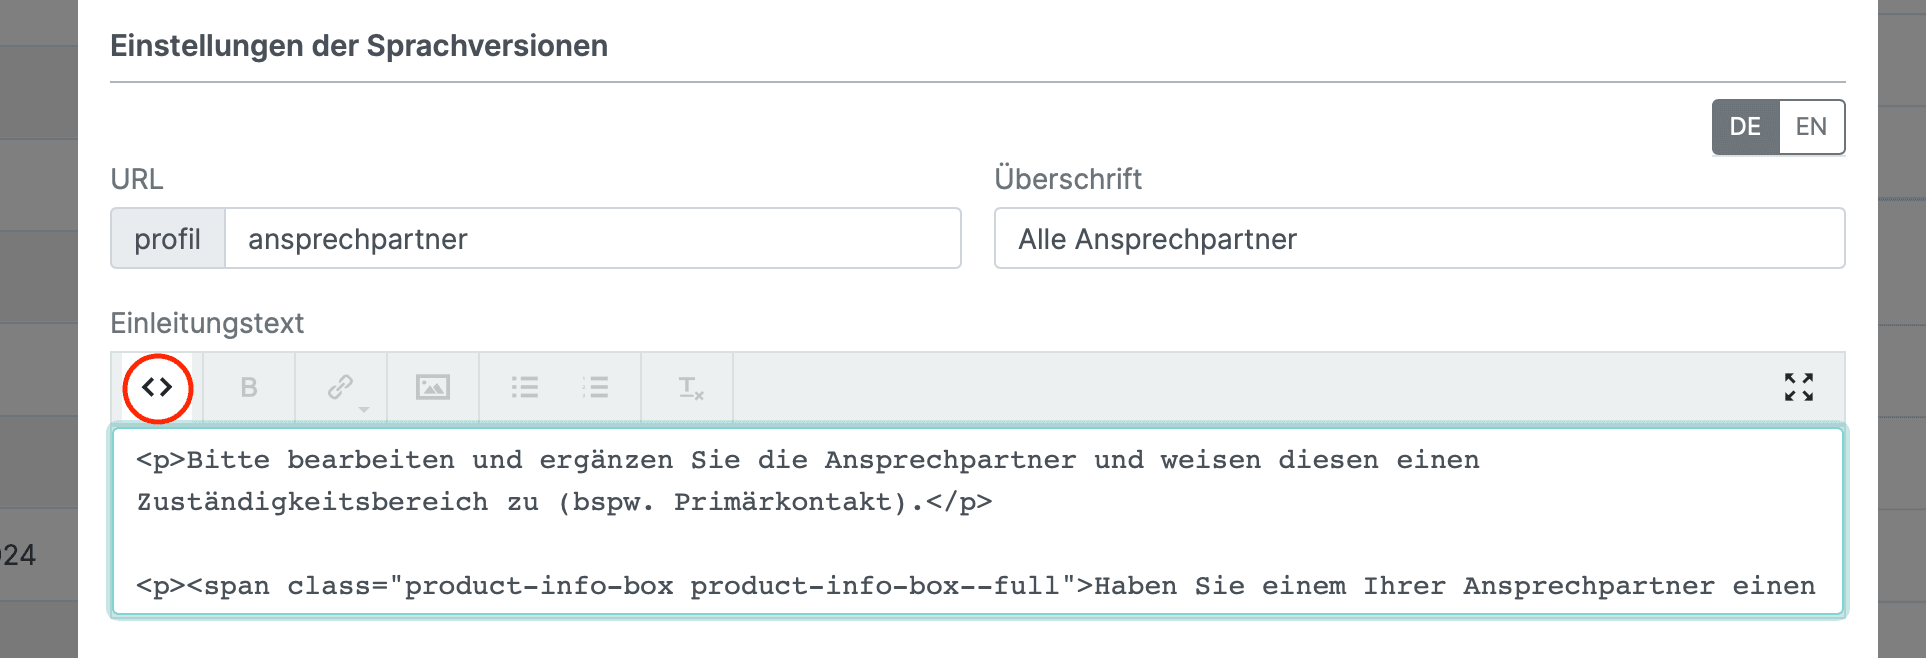Click the "URL" field label

[x=137, y=179]
